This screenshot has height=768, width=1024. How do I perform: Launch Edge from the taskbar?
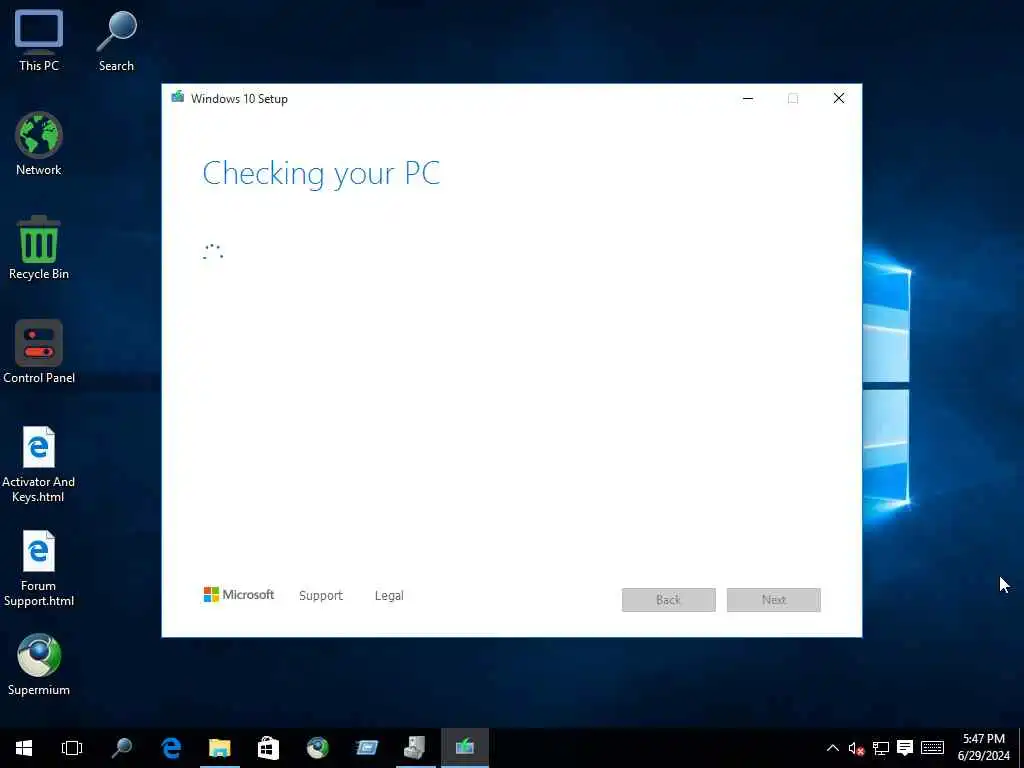pyautogui.click(x=171, y=748)
